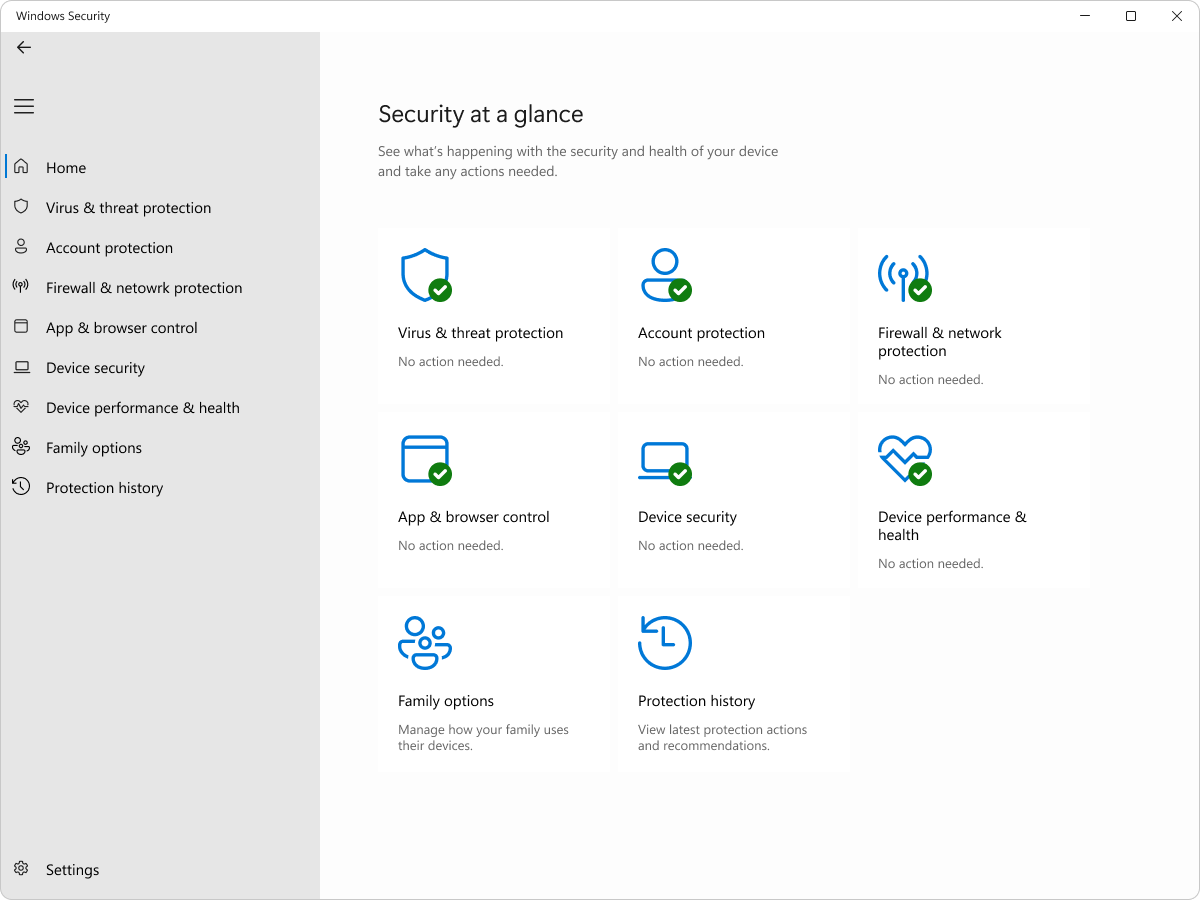1200x900 pixels.
Task: Click the Firewall & network antenna tile icon
Action: pos(904,276)
